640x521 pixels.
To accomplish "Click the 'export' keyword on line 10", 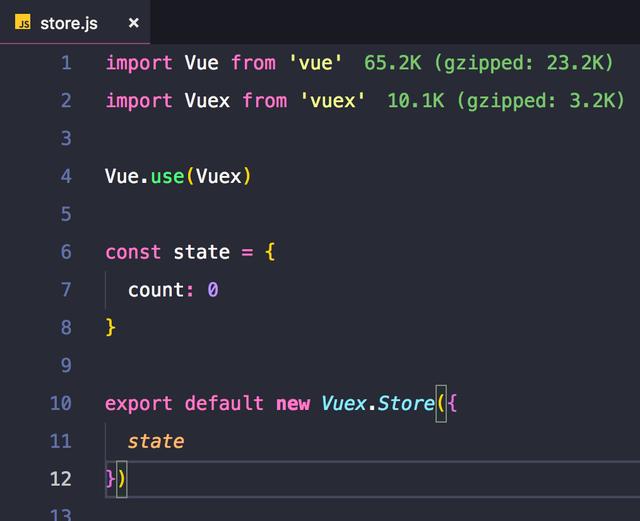I will click(x=139, y=404).
